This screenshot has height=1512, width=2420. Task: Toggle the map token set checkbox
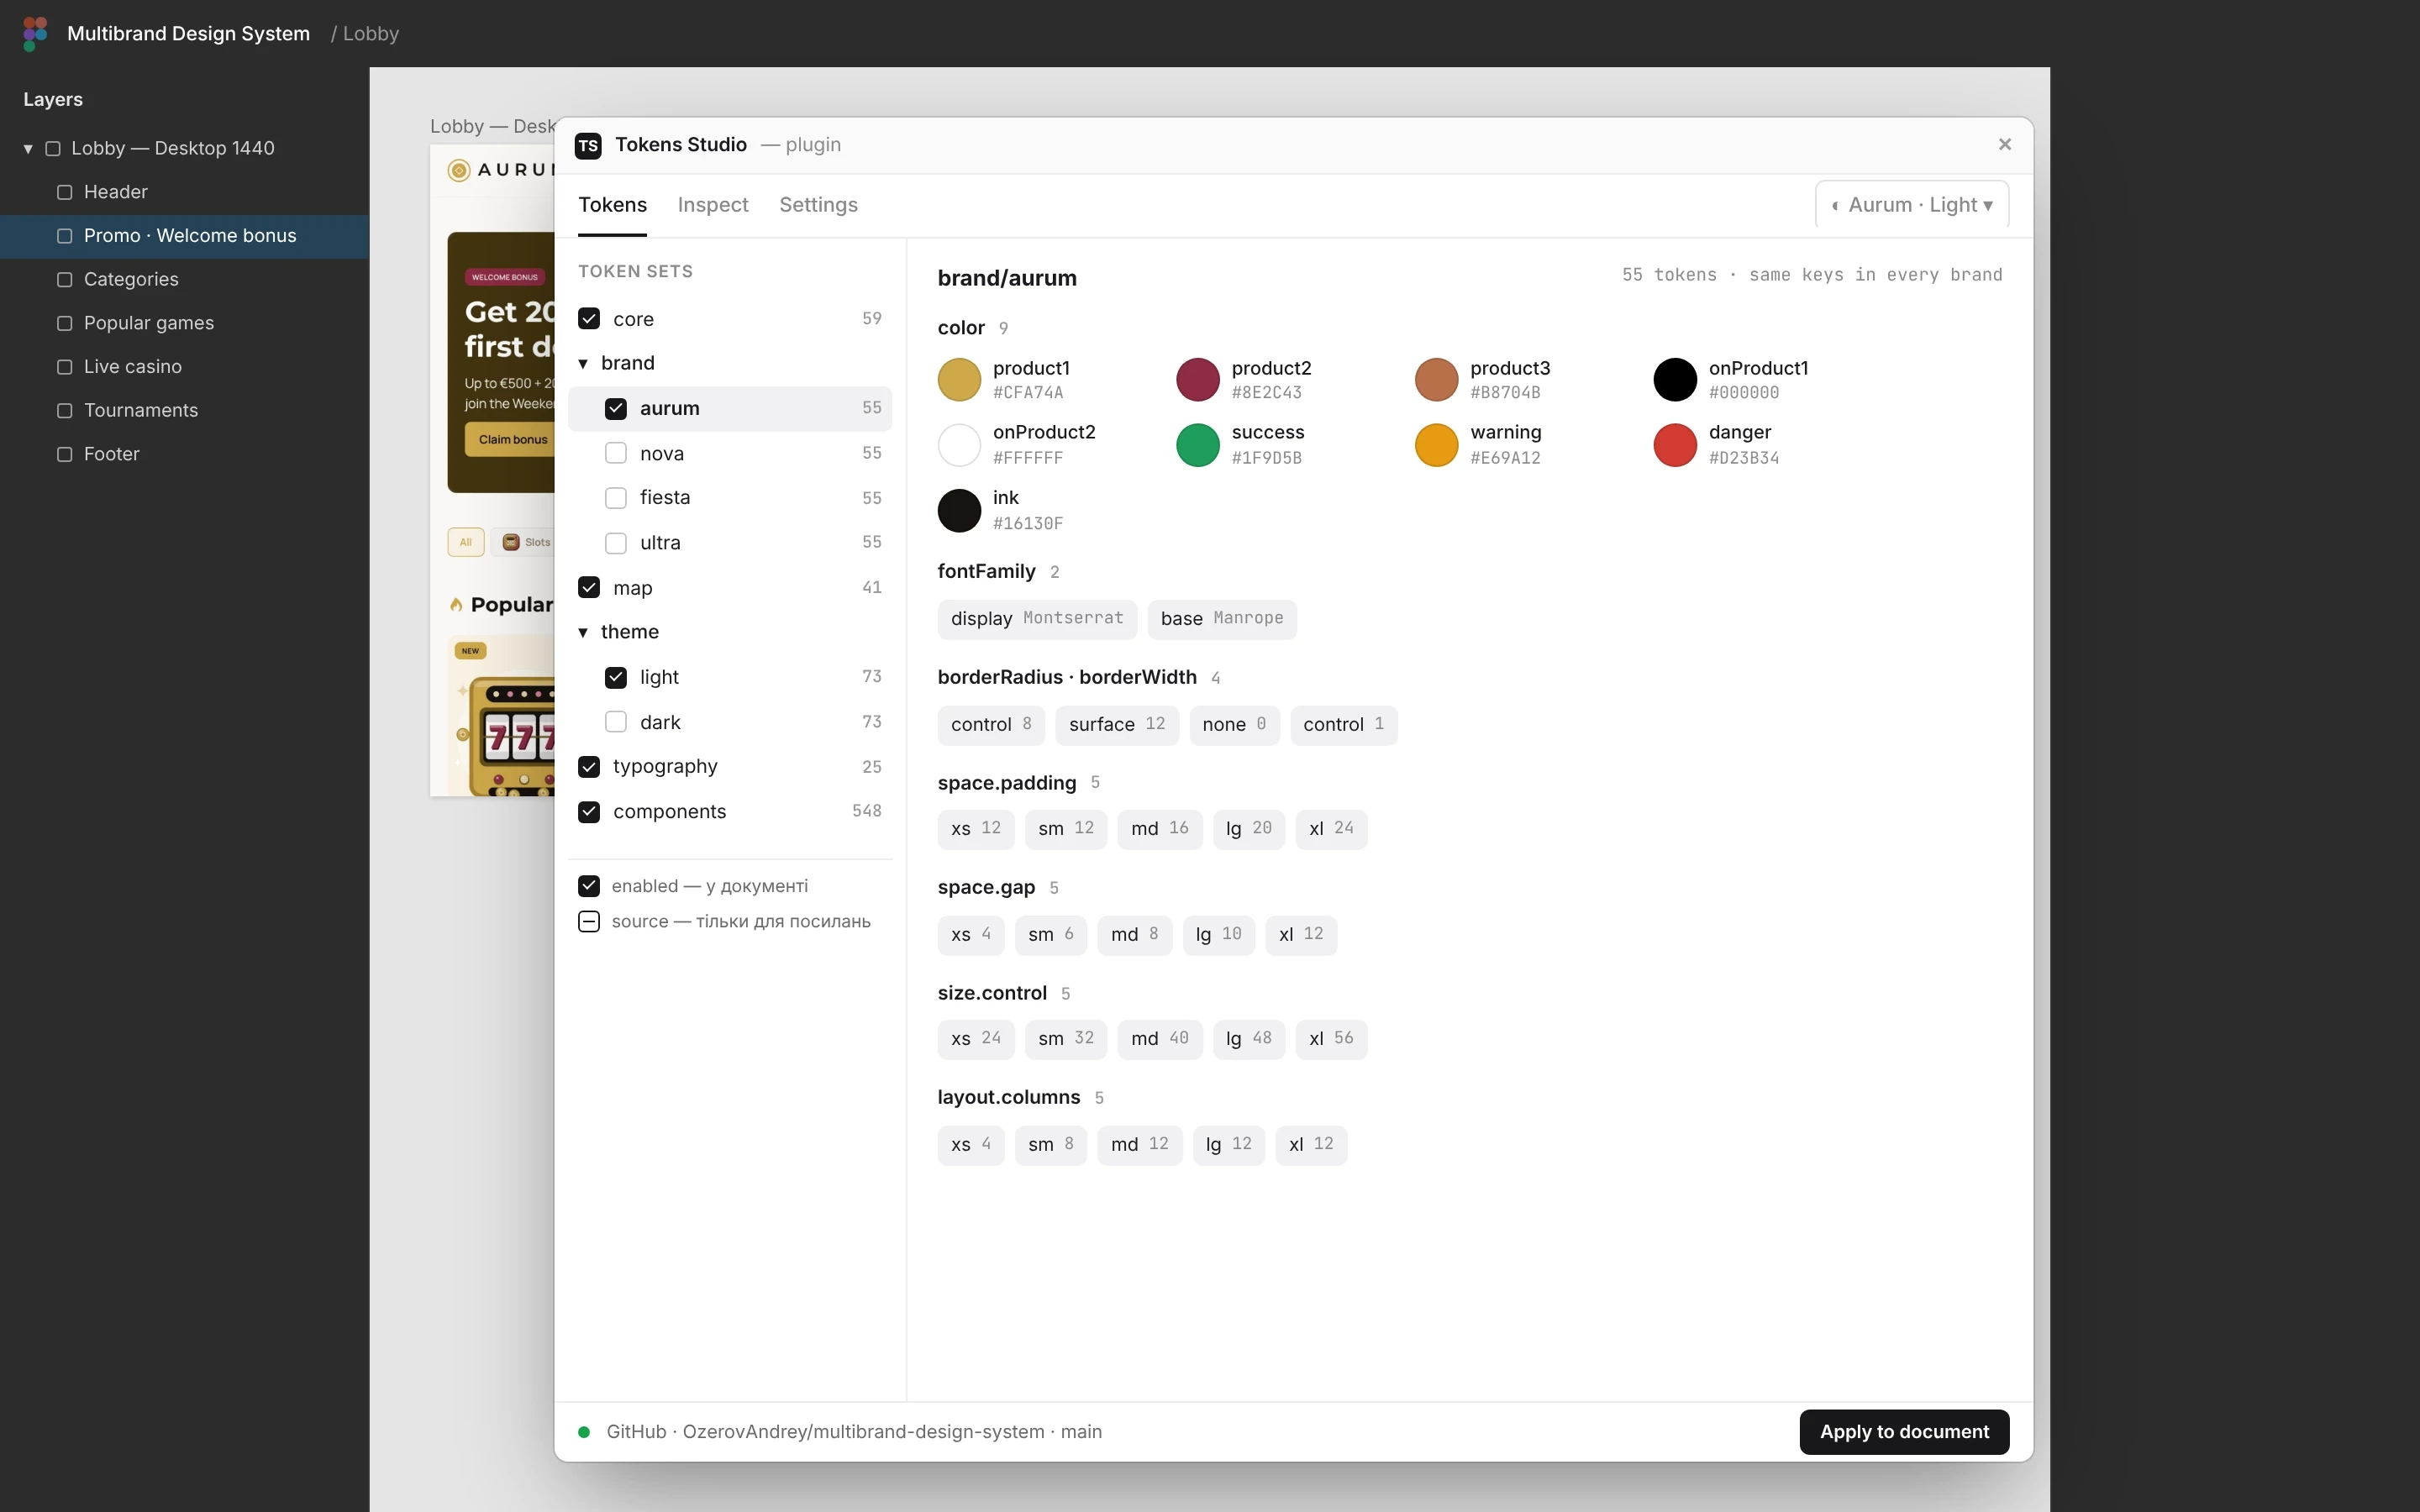pos(589,588)
